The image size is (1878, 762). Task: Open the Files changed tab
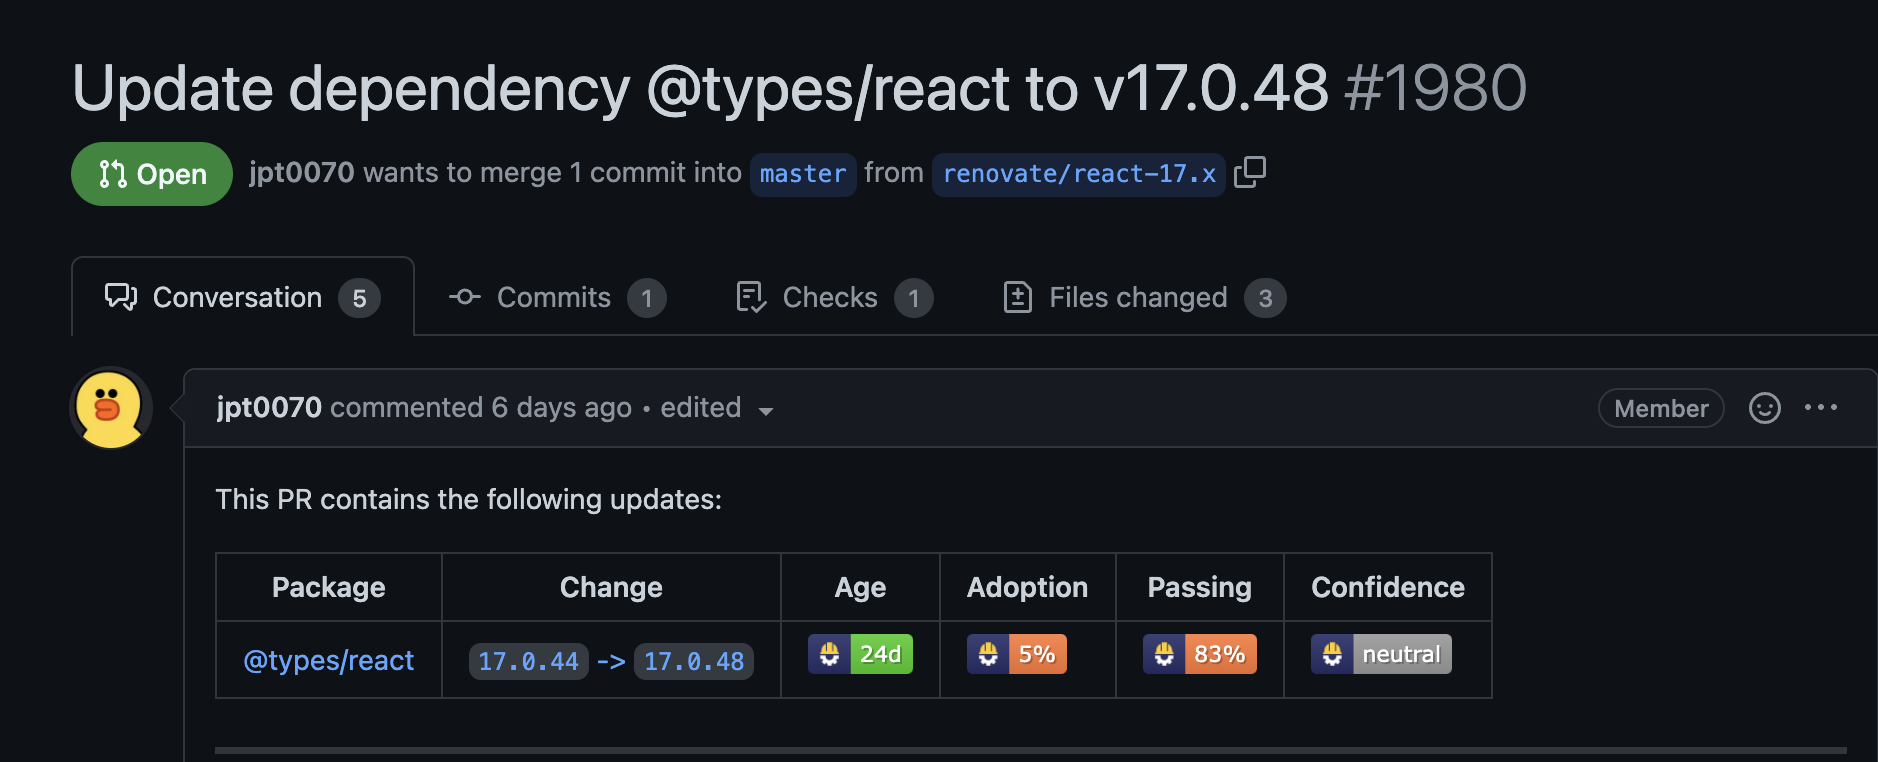(x=1144, y=297)
